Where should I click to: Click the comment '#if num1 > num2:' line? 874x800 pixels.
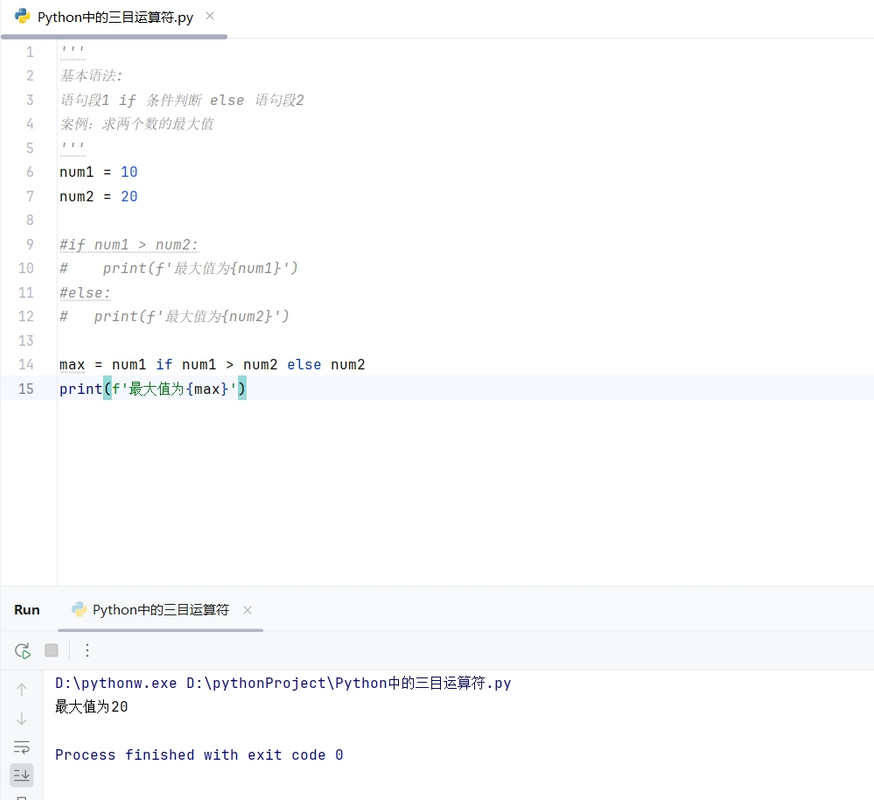pos(129,245)
